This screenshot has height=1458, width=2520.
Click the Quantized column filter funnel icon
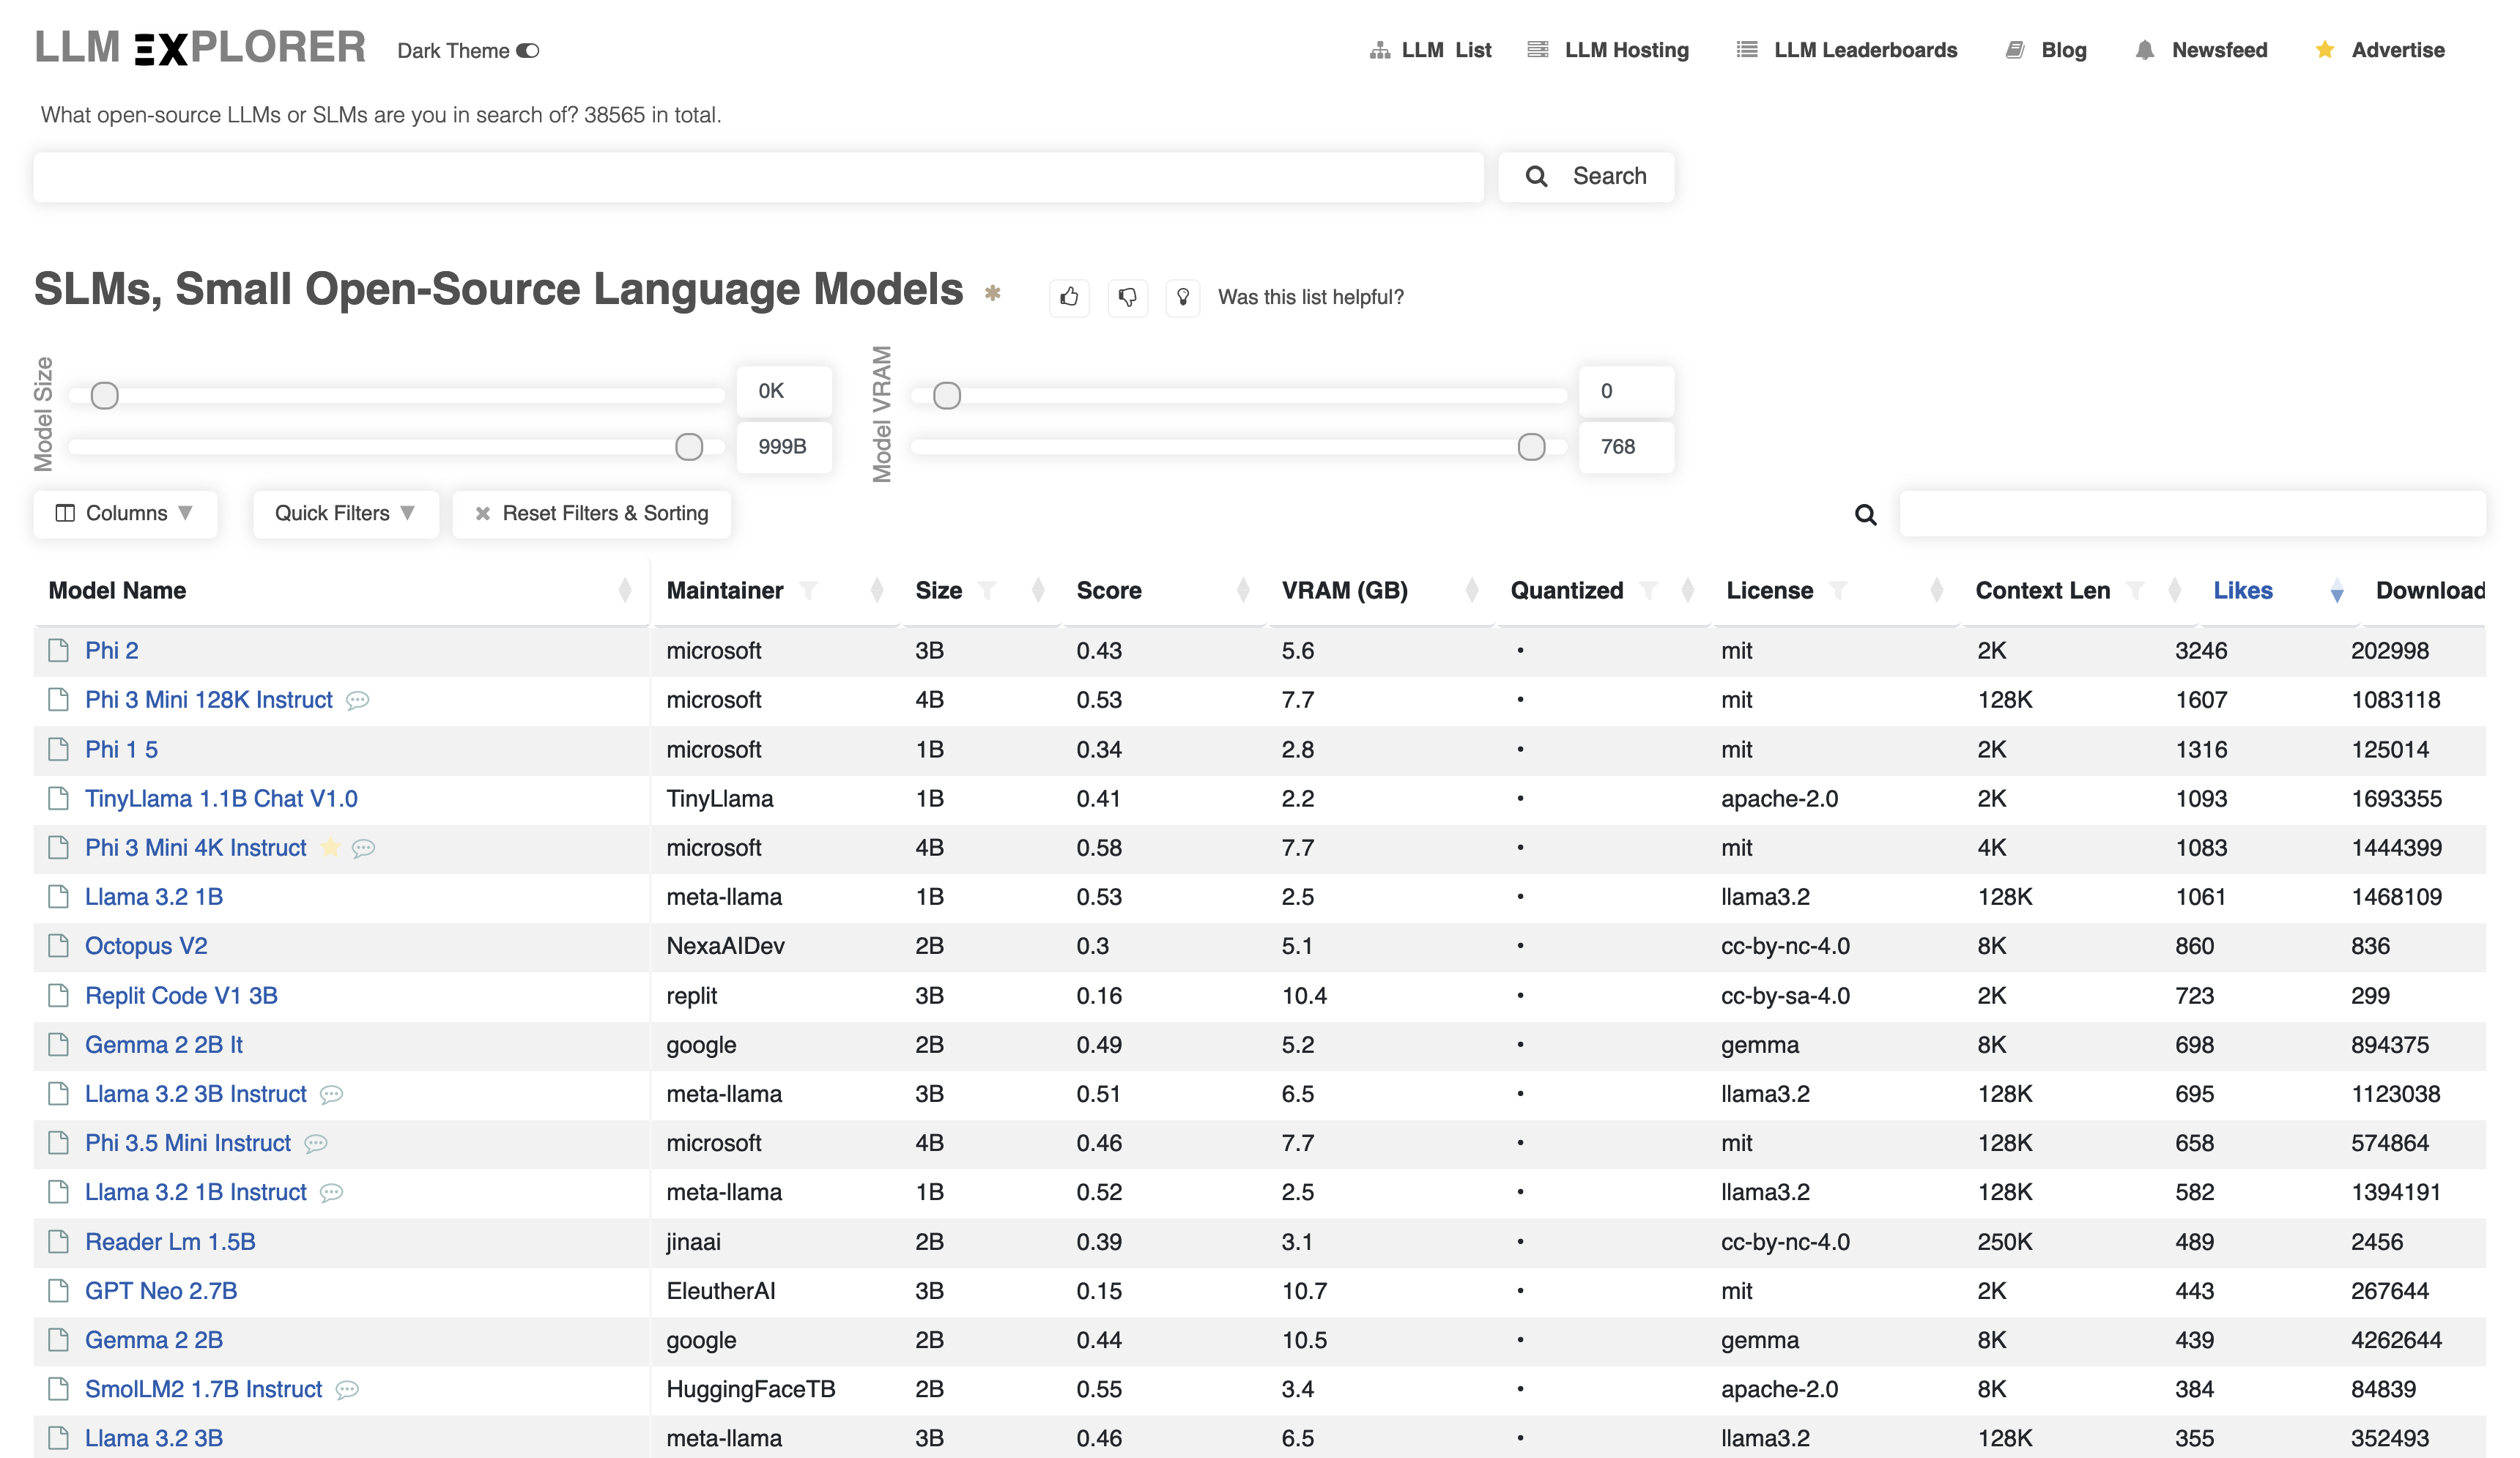point(1649,591)
